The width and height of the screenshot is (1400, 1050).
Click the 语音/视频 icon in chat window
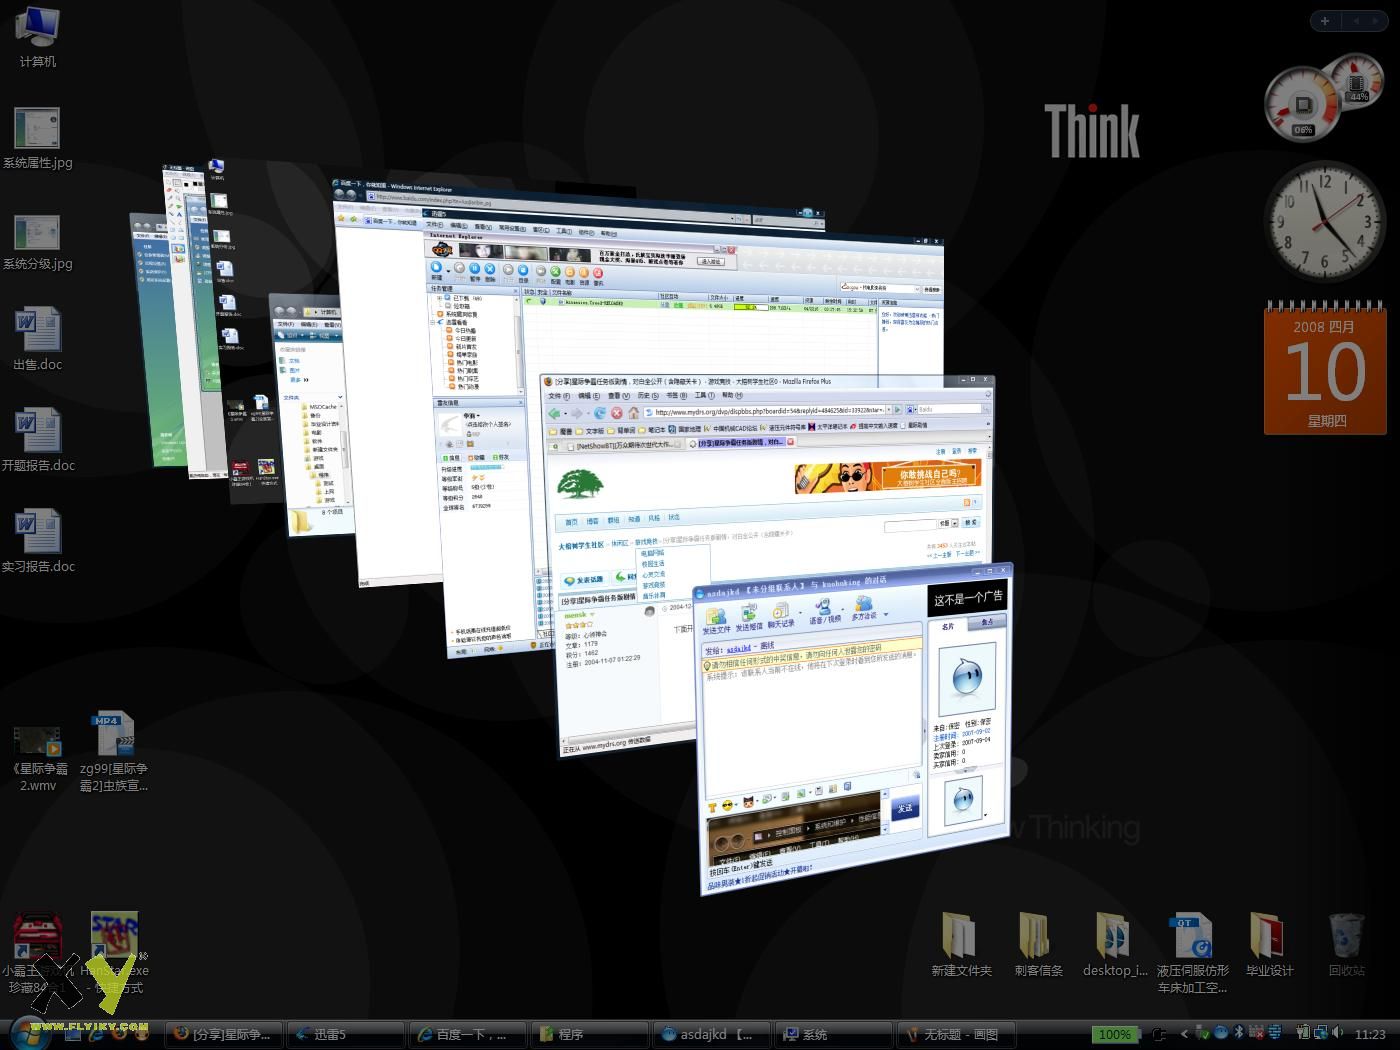click(x=825, y=608)
